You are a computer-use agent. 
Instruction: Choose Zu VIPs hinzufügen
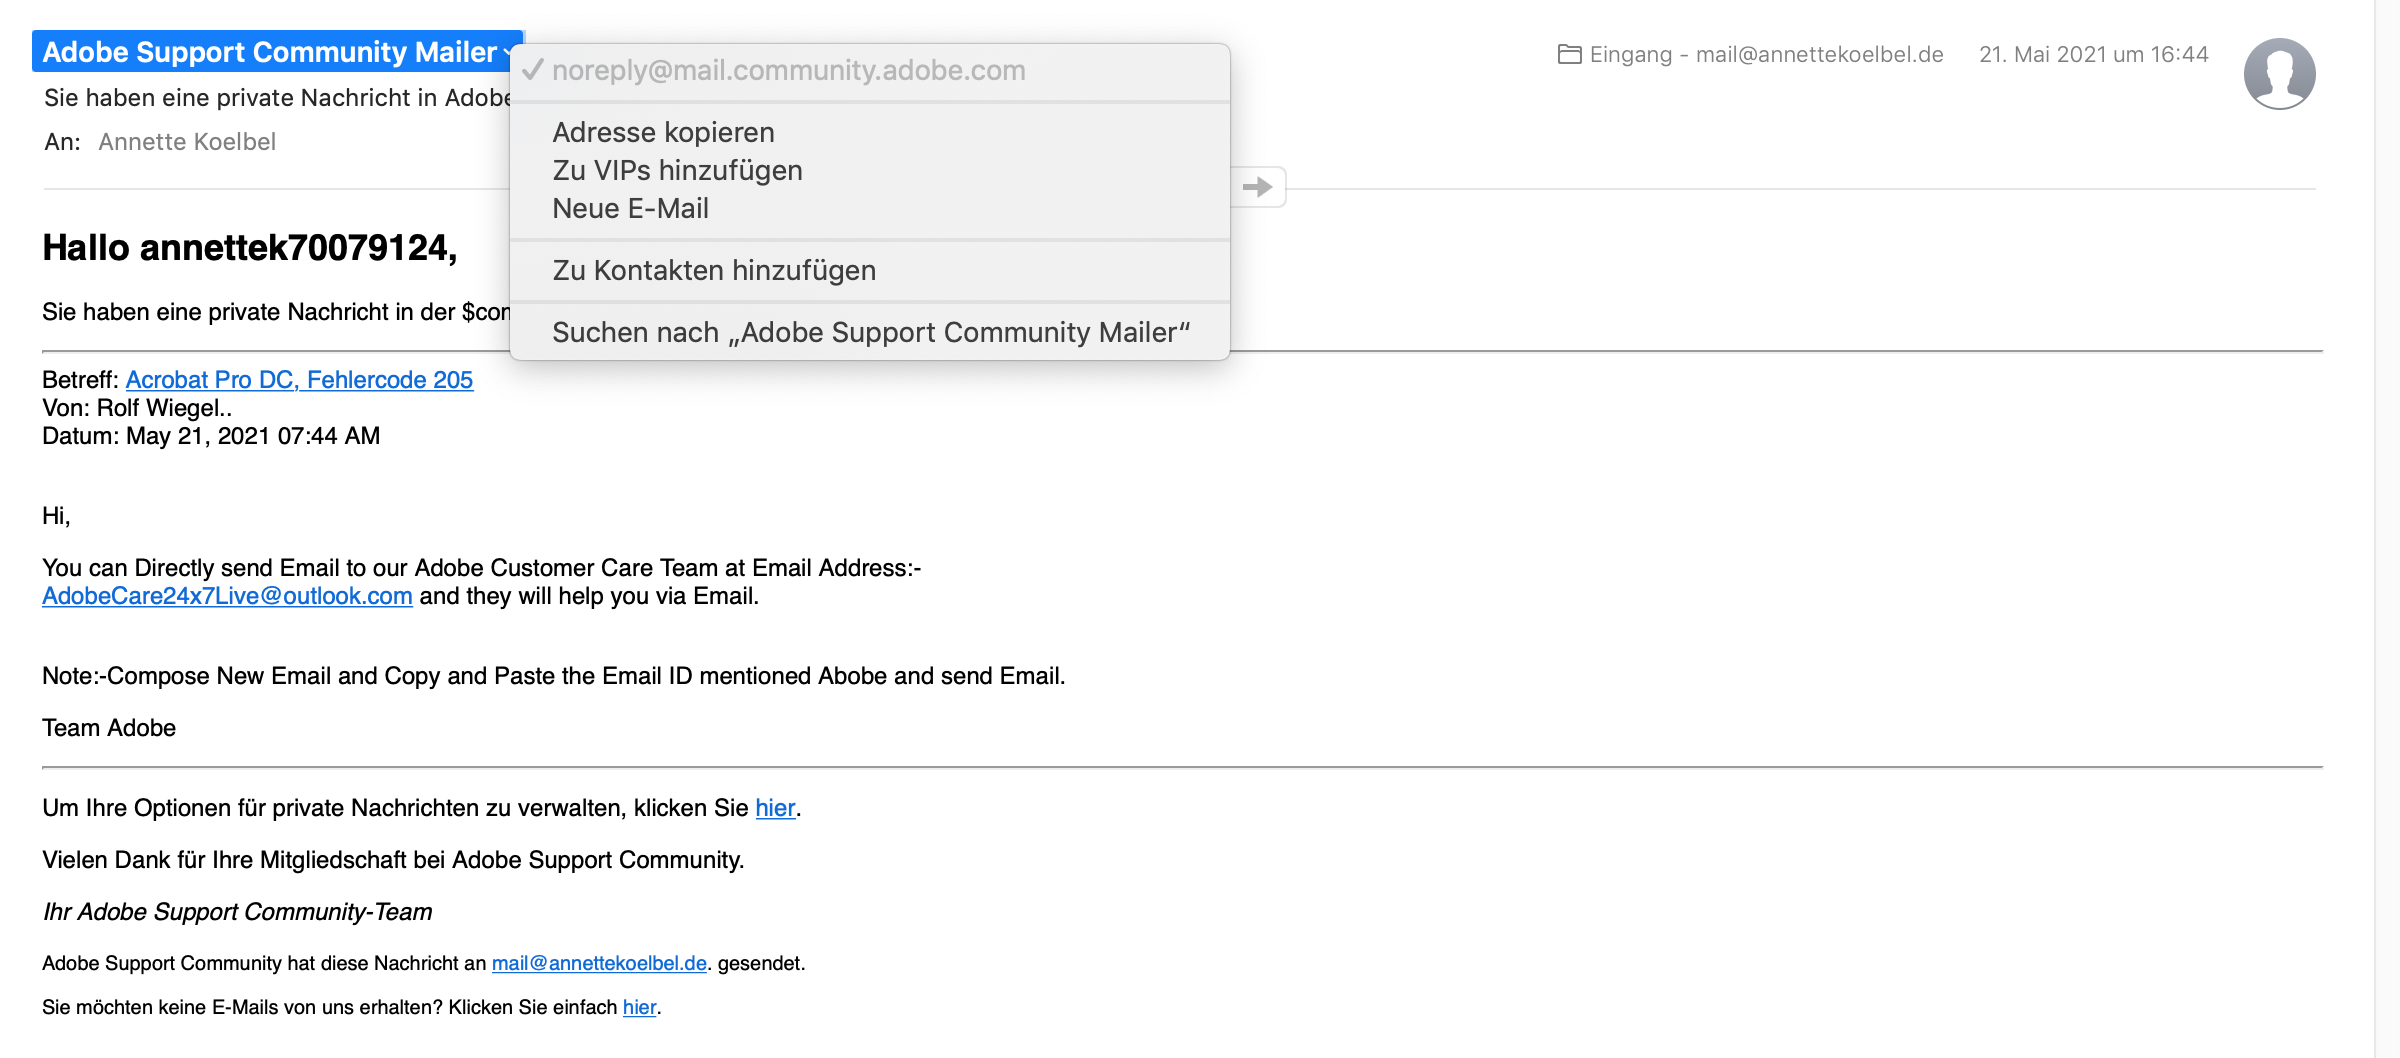(869, 170)
